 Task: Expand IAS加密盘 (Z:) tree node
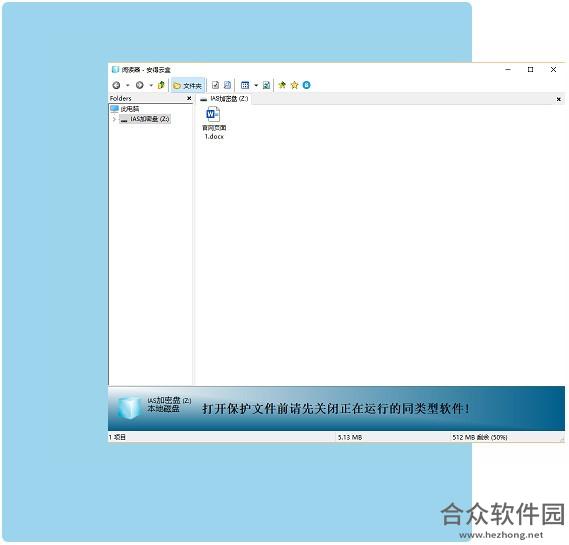click(114, 119)
